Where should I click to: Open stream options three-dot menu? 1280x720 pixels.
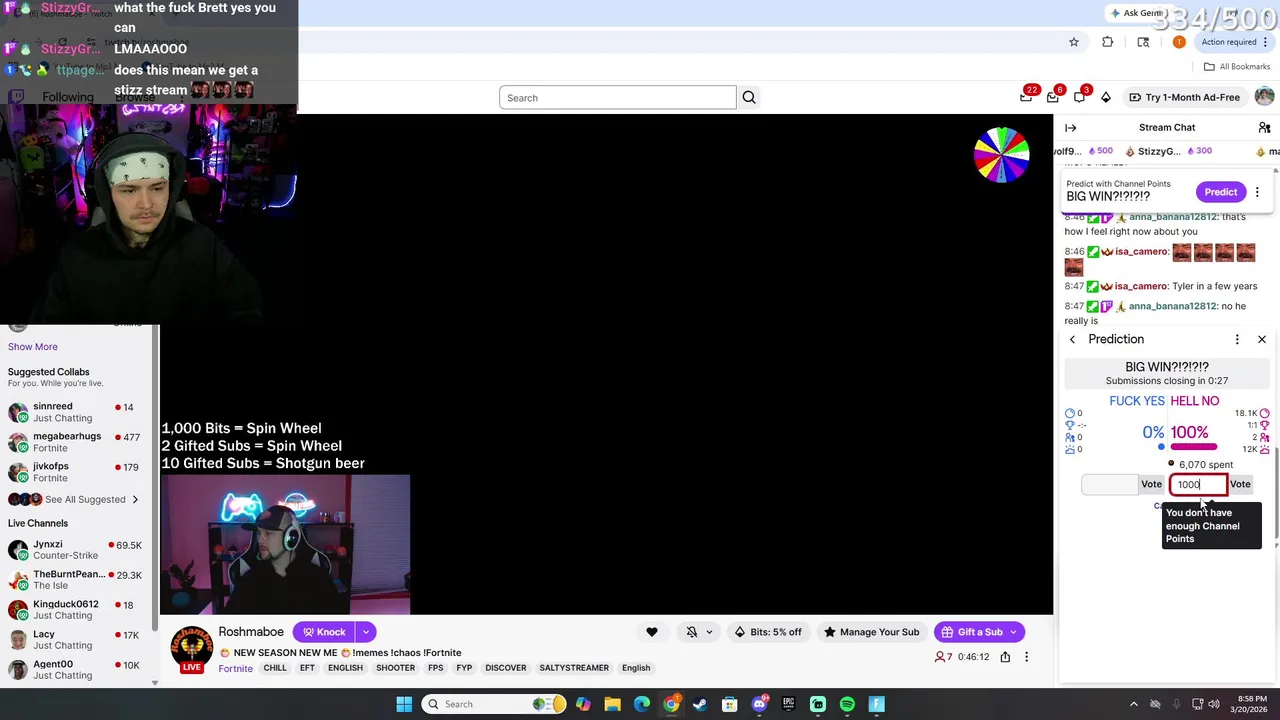1026,657
